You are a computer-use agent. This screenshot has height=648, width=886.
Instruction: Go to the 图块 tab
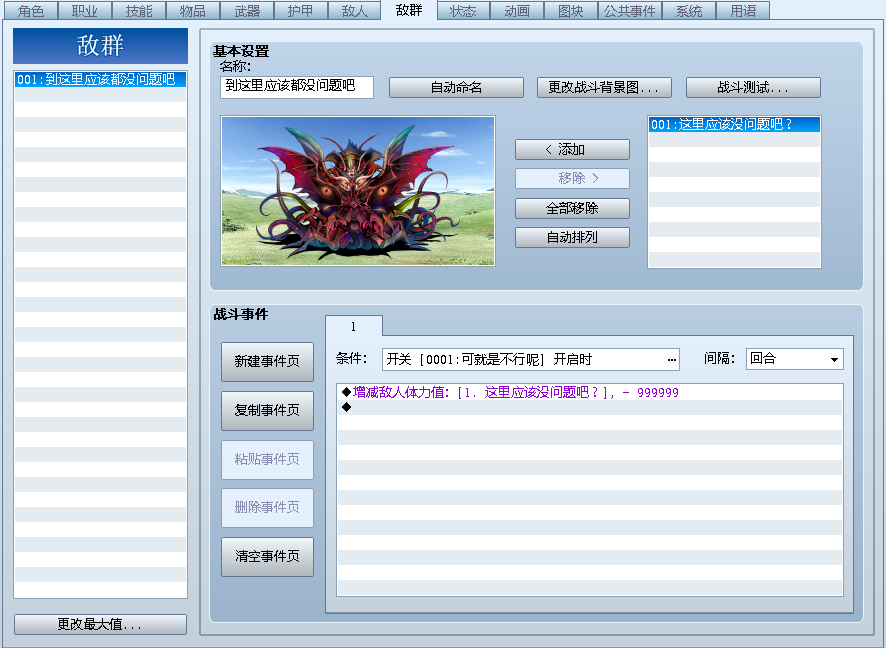click(571, 11)
